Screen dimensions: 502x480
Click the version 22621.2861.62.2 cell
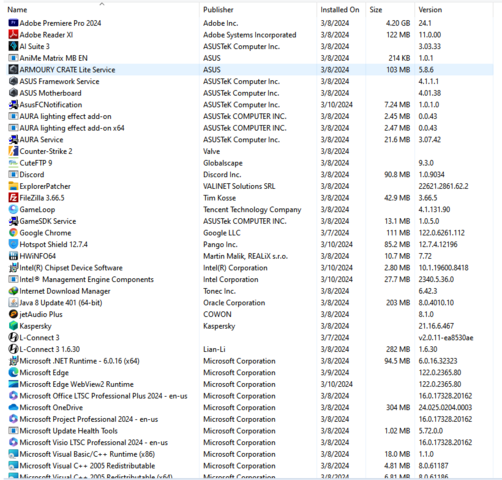pos(443,186)
